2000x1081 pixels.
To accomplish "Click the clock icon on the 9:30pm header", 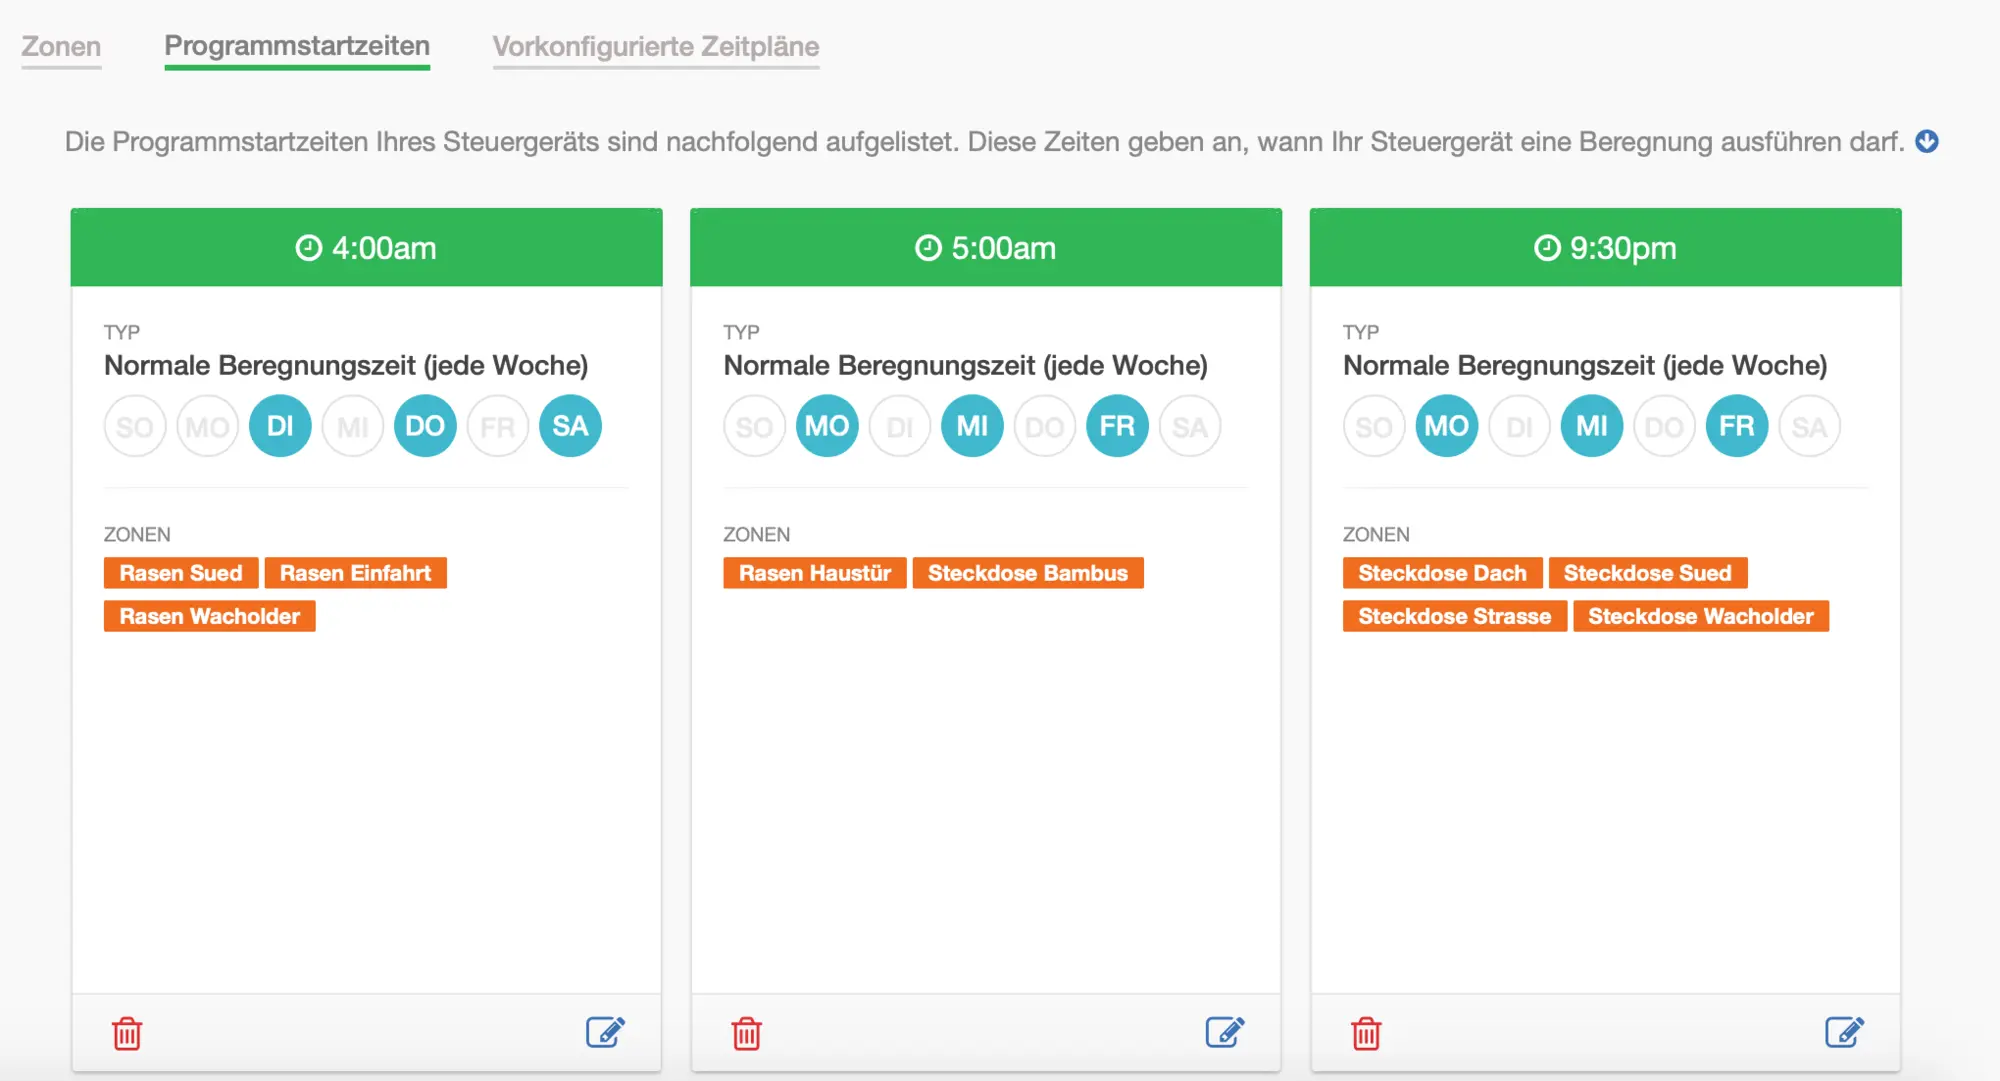I will click(x=1547, y=248).
